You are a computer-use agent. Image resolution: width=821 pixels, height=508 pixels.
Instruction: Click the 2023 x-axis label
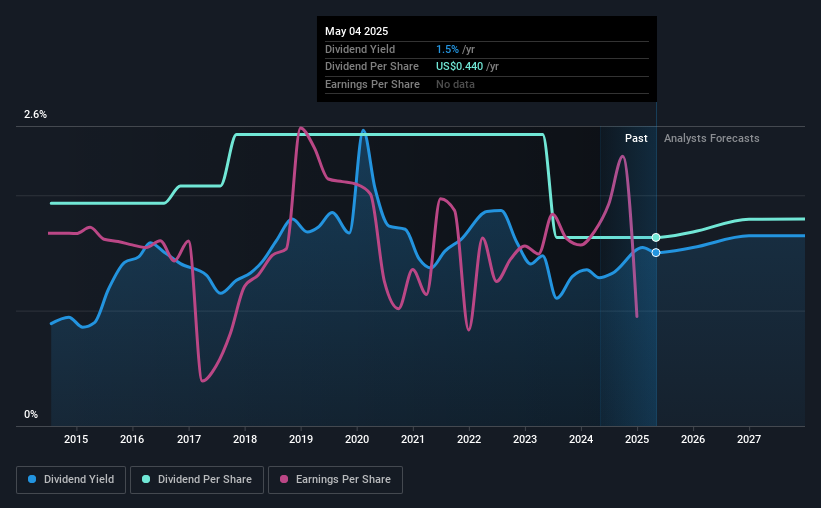click(525, 439)
